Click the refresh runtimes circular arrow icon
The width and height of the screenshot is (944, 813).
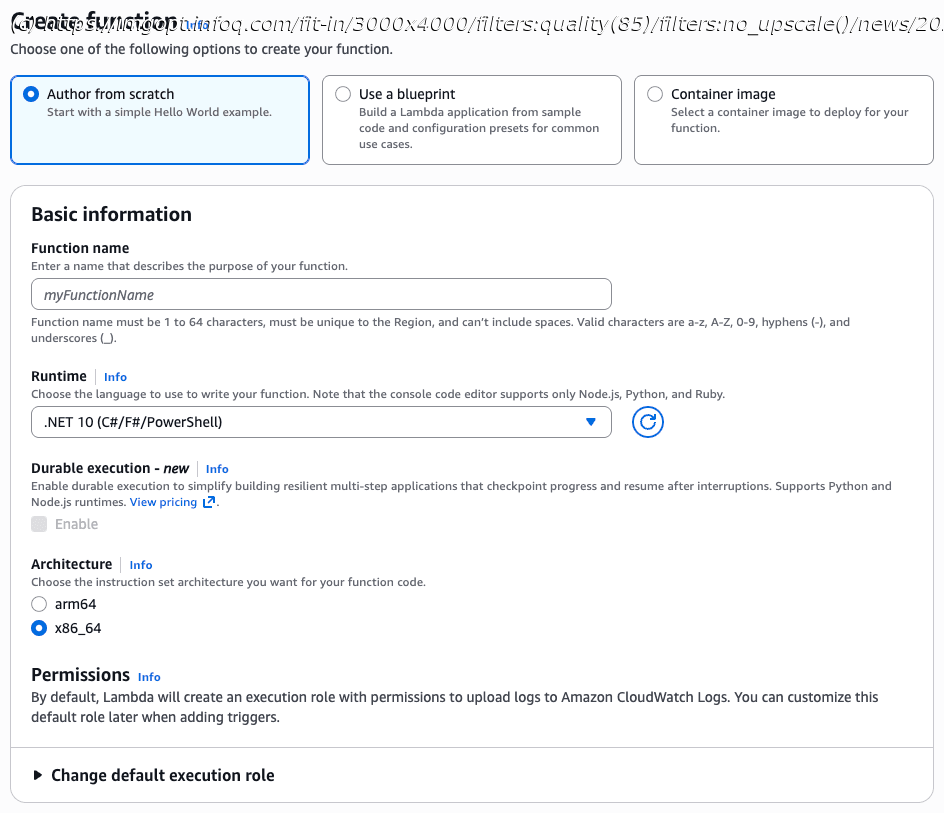(x=648, y=422)
